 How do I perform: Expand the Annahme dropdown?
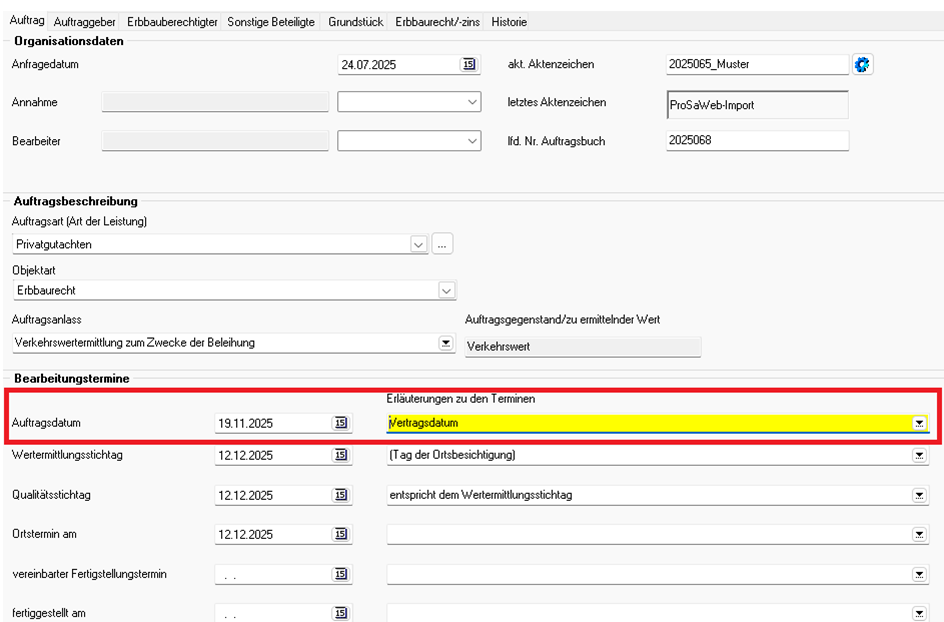473,102
